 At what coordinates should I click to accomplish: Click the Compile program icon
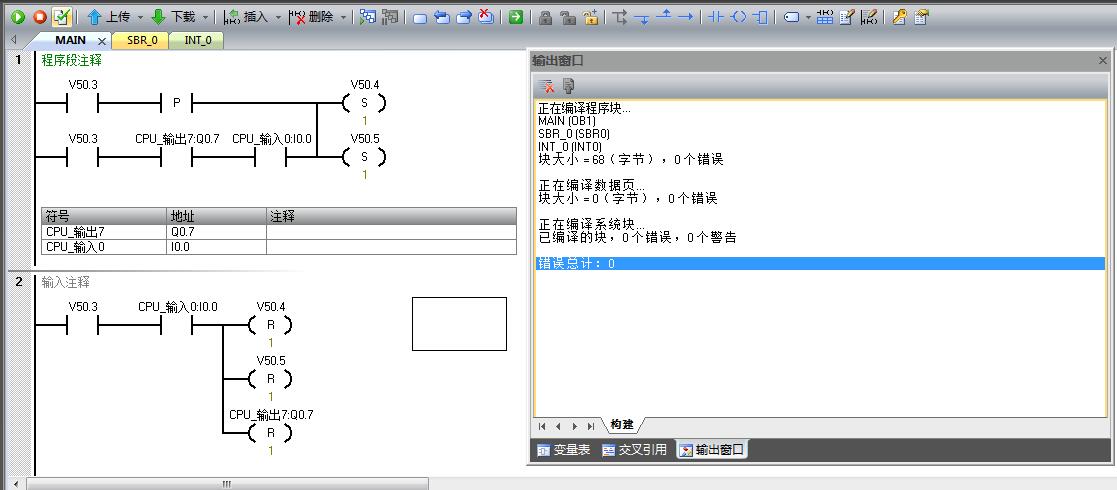point(62,17)
